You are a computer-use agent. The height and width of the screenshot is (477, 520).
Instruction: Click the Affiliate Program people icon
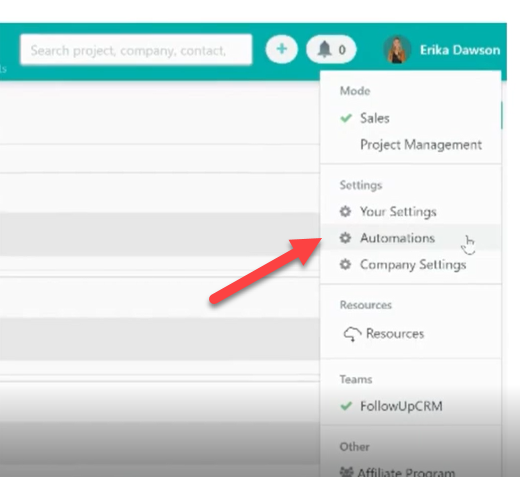click(346, 472)
